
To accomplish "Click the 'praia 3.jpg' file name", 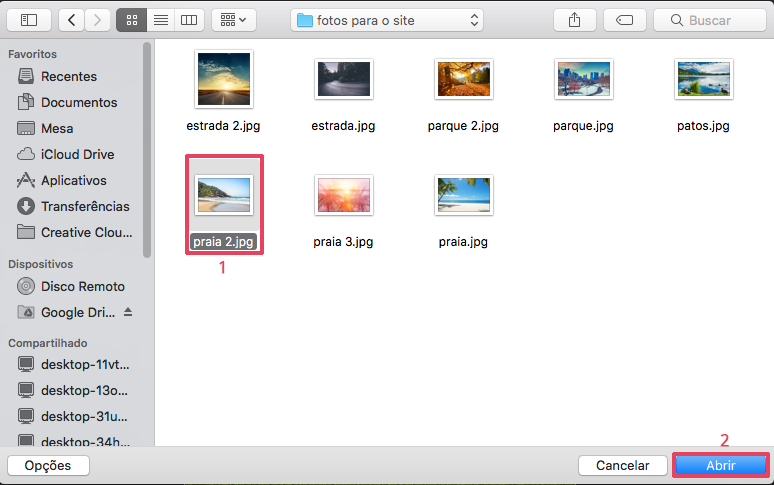I will pyautogui.click(x=343, y=242).
